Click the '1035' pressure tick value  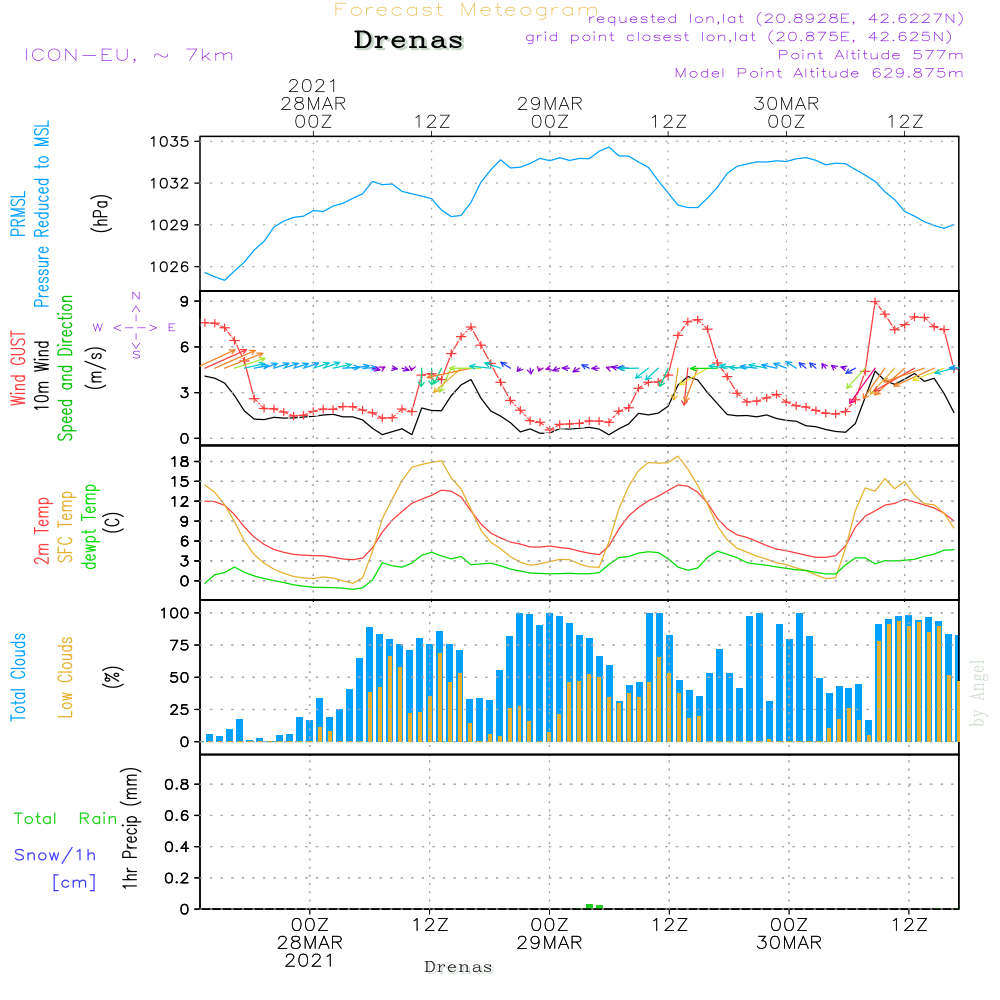tap(170, 142)
